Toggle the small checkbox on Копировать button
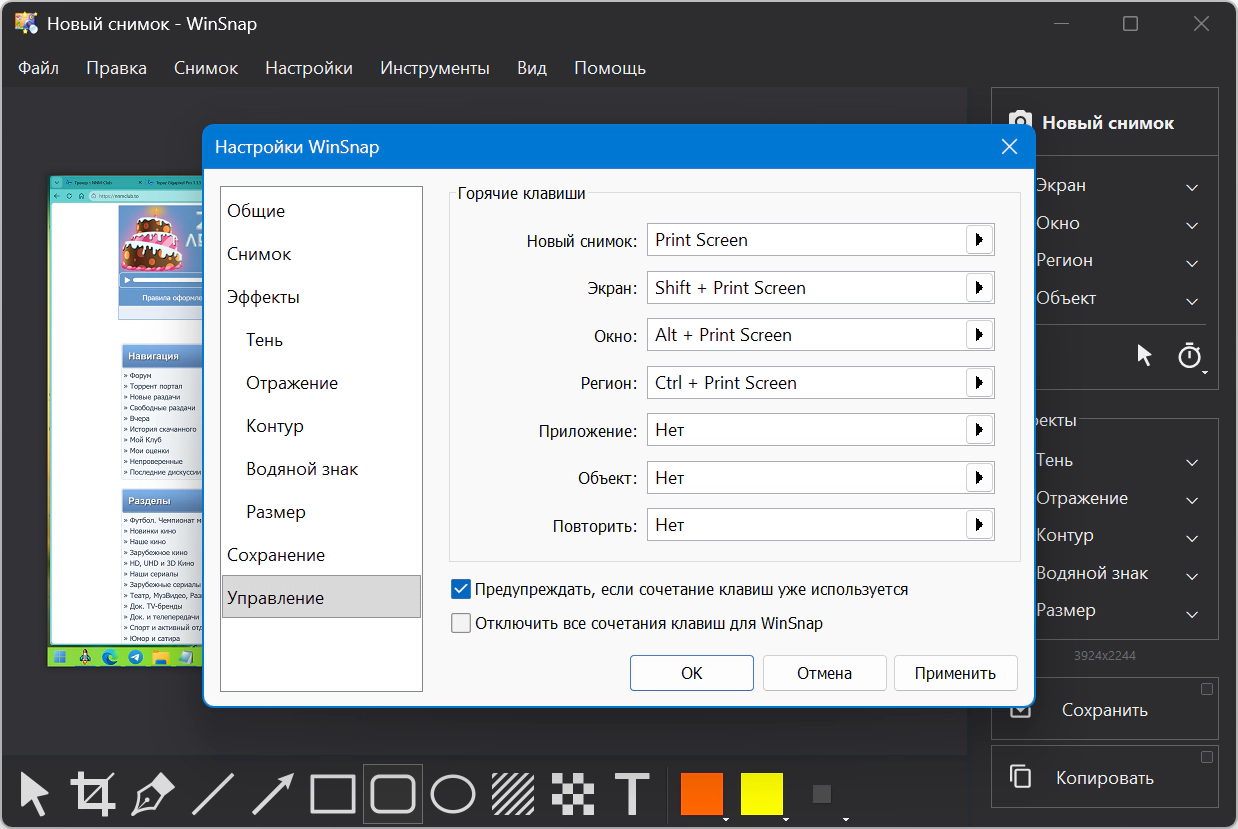 [1207, 756]
